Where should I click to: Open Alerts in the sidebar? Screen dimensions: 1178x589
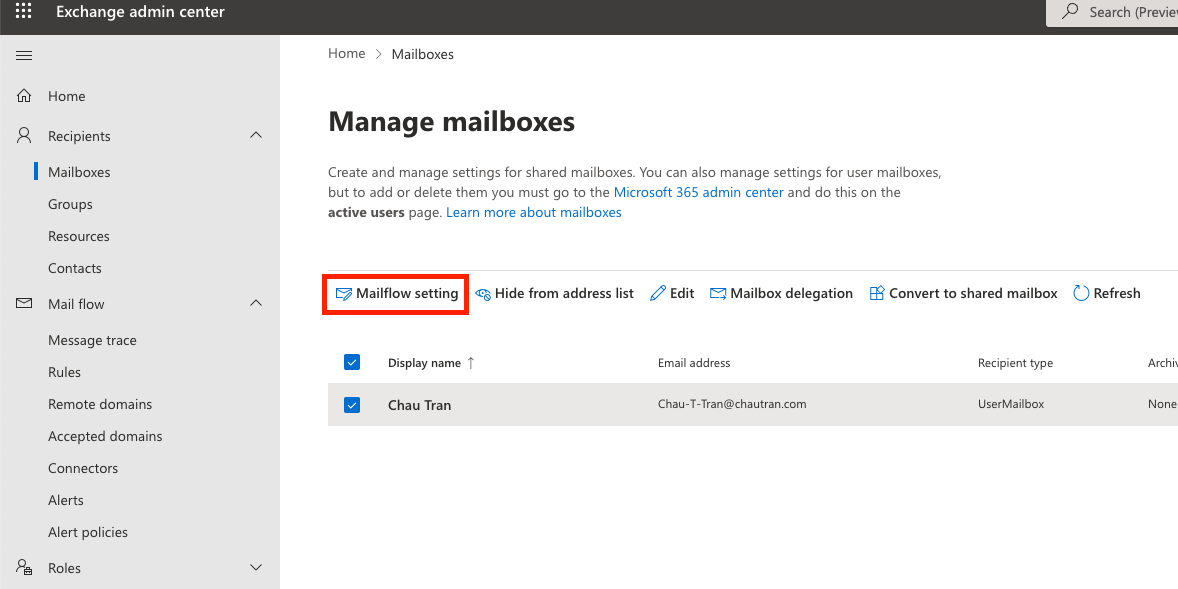click(65, 500)
